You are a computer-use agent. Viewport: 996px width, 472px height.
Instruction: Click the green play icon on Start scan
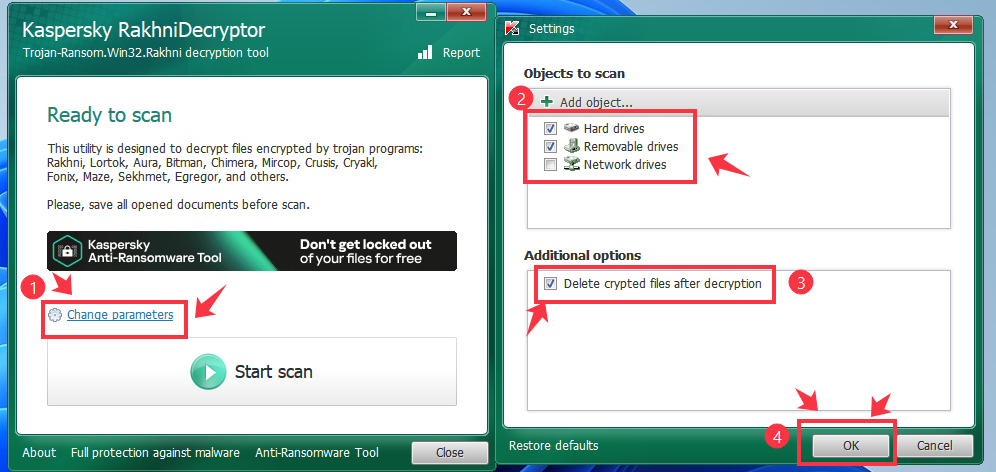point(208,372)
